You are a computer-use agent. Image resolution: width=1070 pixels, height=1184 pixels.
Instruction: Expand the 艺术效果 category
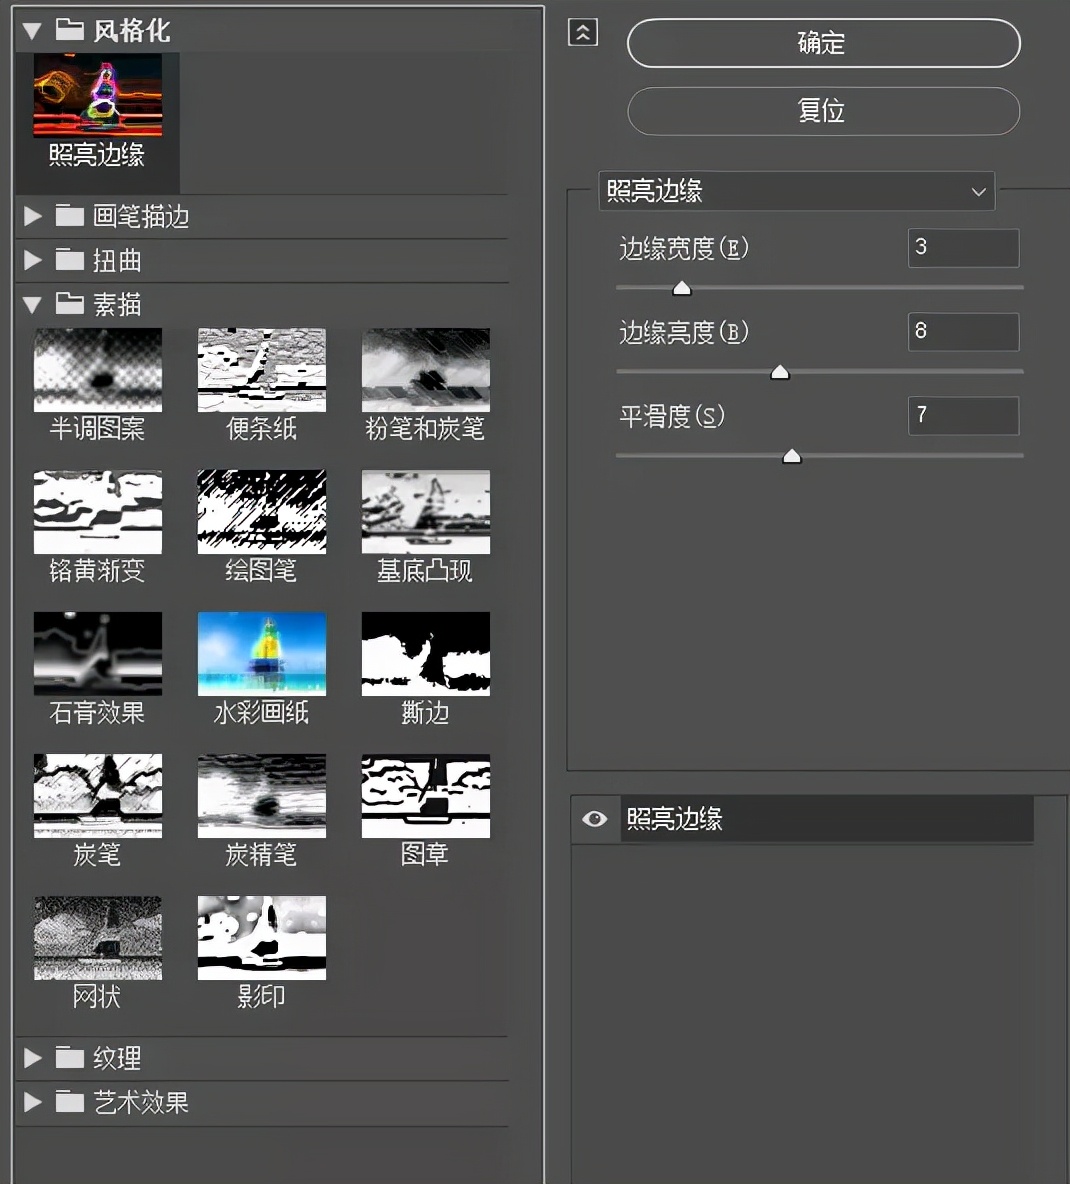31,1102
